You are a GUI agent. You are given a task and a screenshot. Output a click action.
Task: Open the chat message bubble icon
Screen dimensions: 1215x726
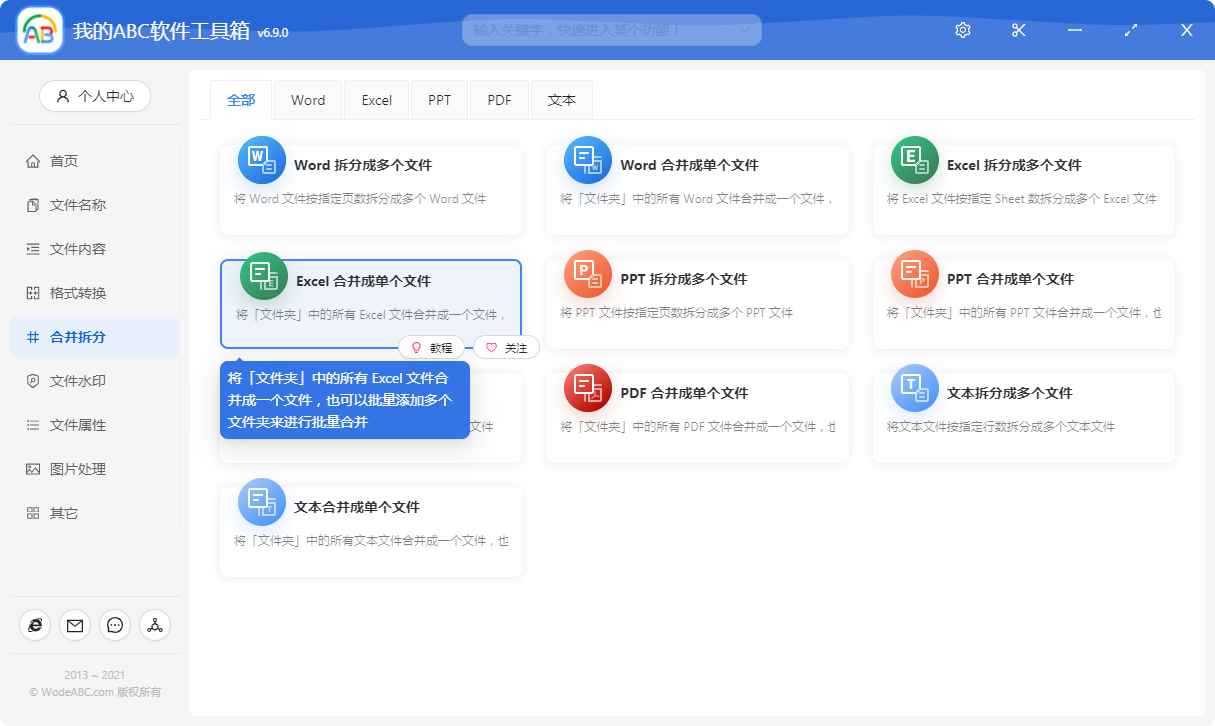coord(115,625)
